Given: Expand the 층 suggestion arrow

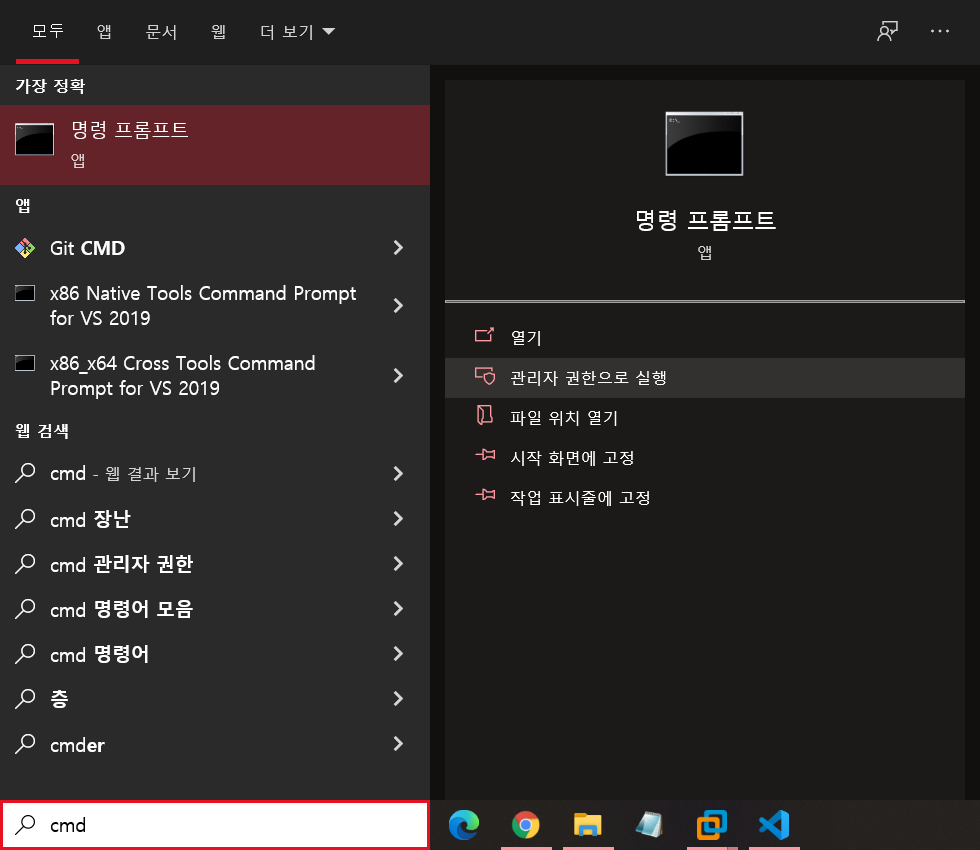Looking at the screenshot, I should coord(398,699).
